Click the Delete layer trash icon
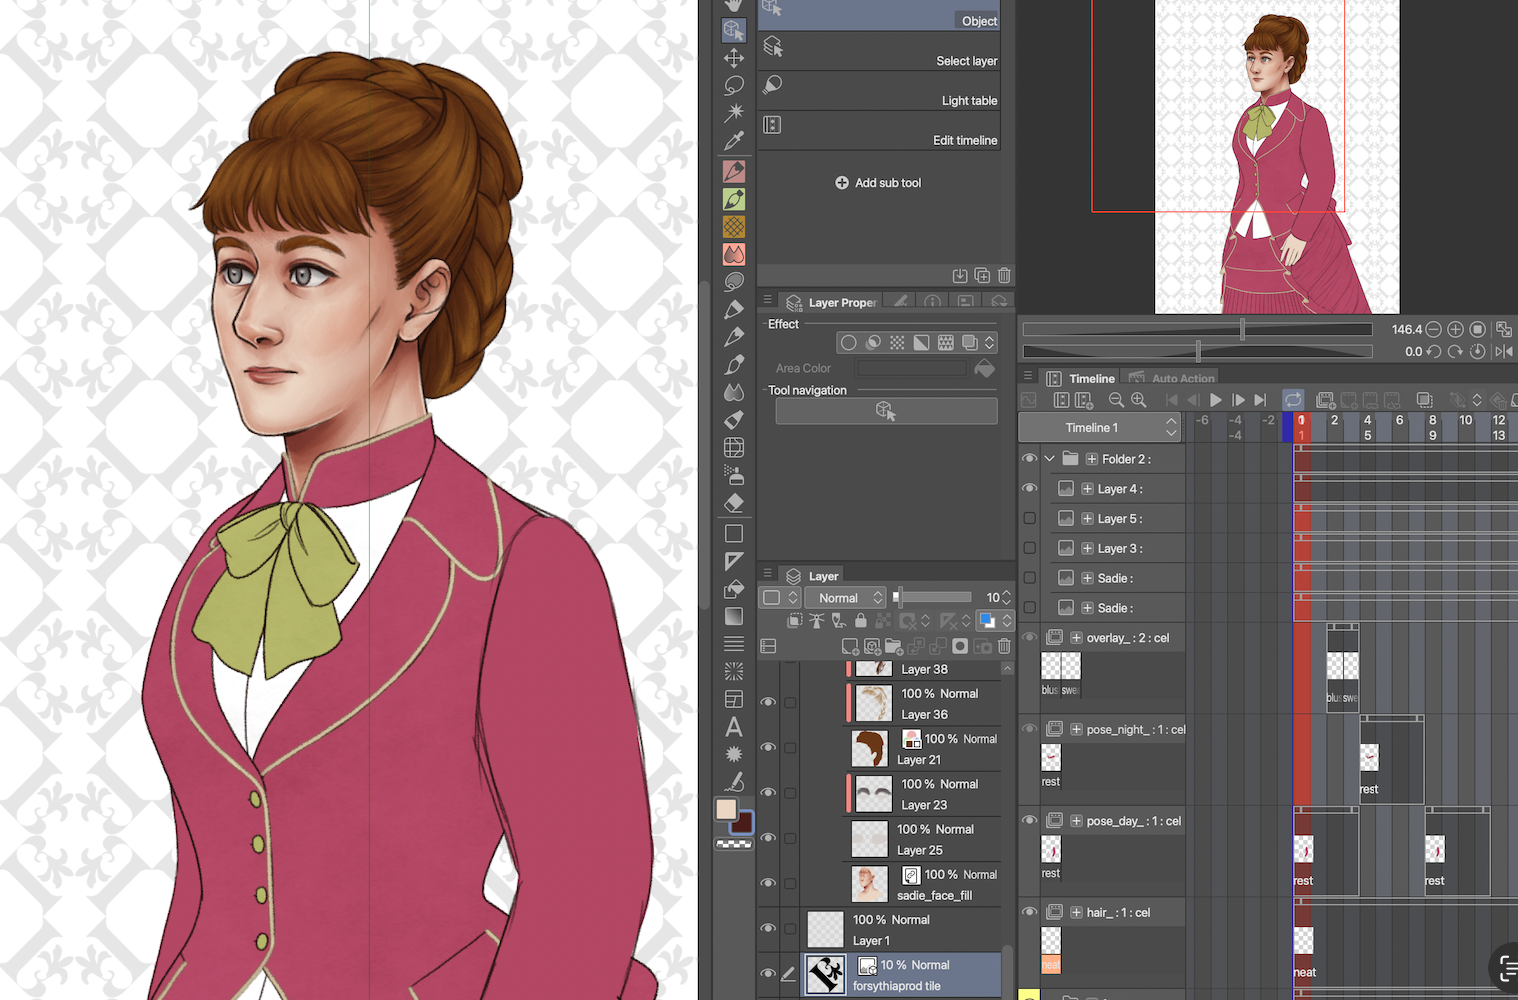 [1004, 647]
